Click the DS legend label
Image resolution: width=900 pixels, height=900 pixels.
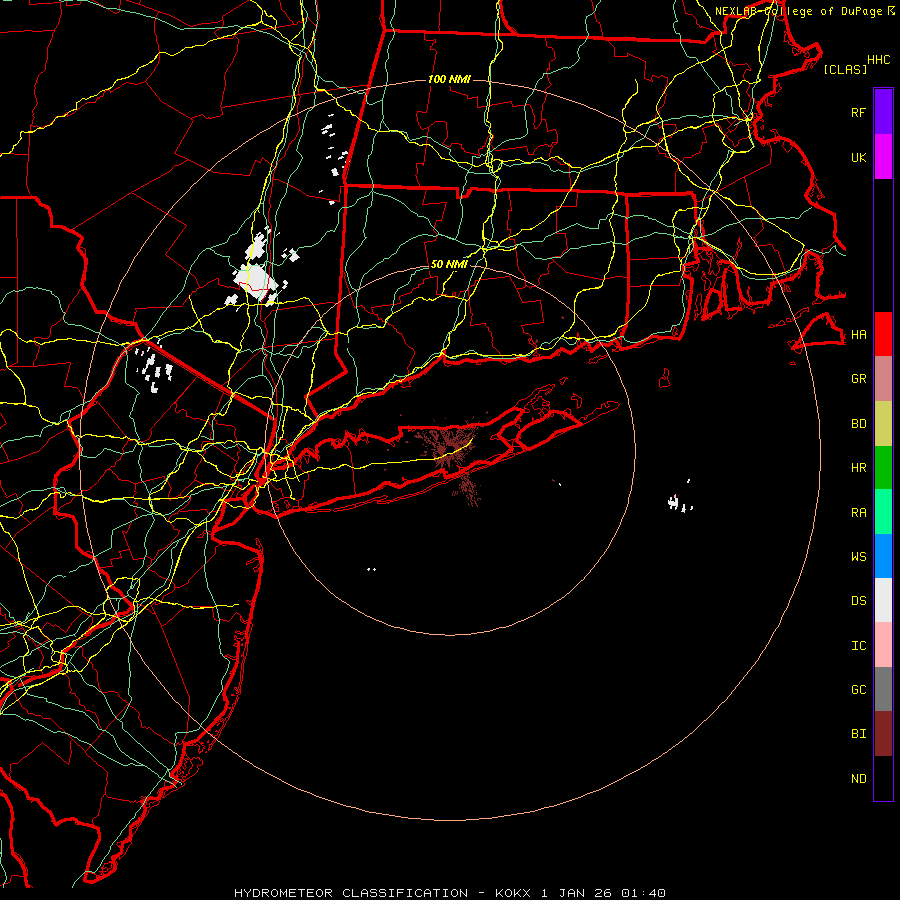(858, 600)
